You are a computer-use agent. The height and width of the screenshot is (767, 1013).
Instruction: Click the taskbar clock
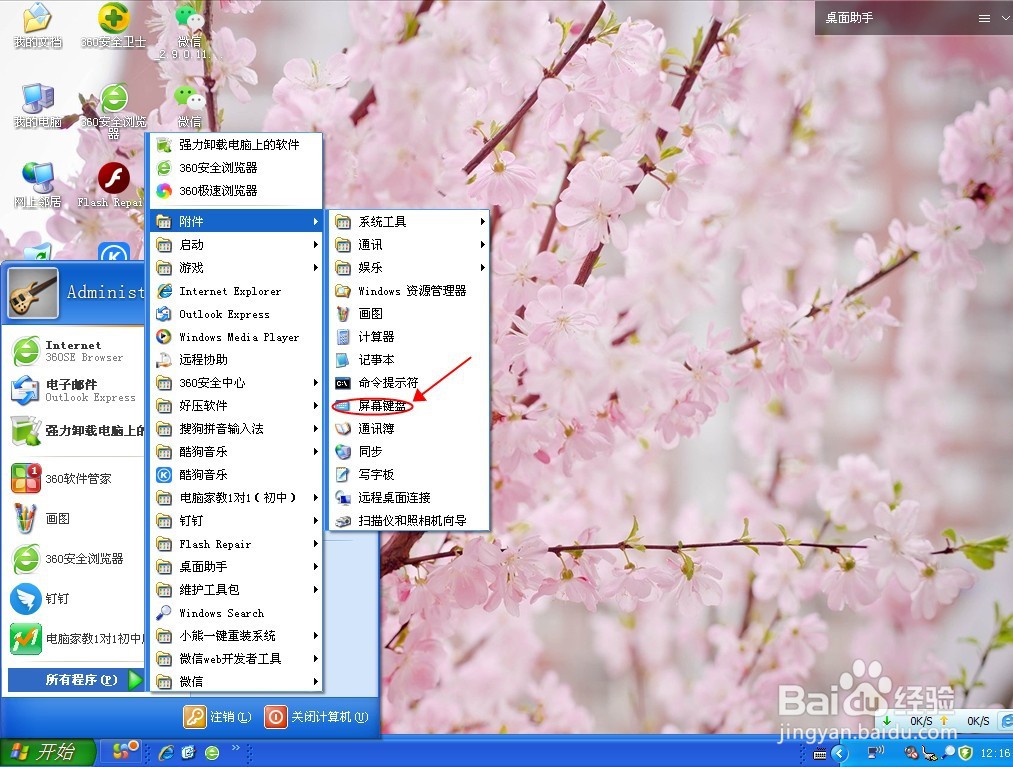[x=995, y=753]
